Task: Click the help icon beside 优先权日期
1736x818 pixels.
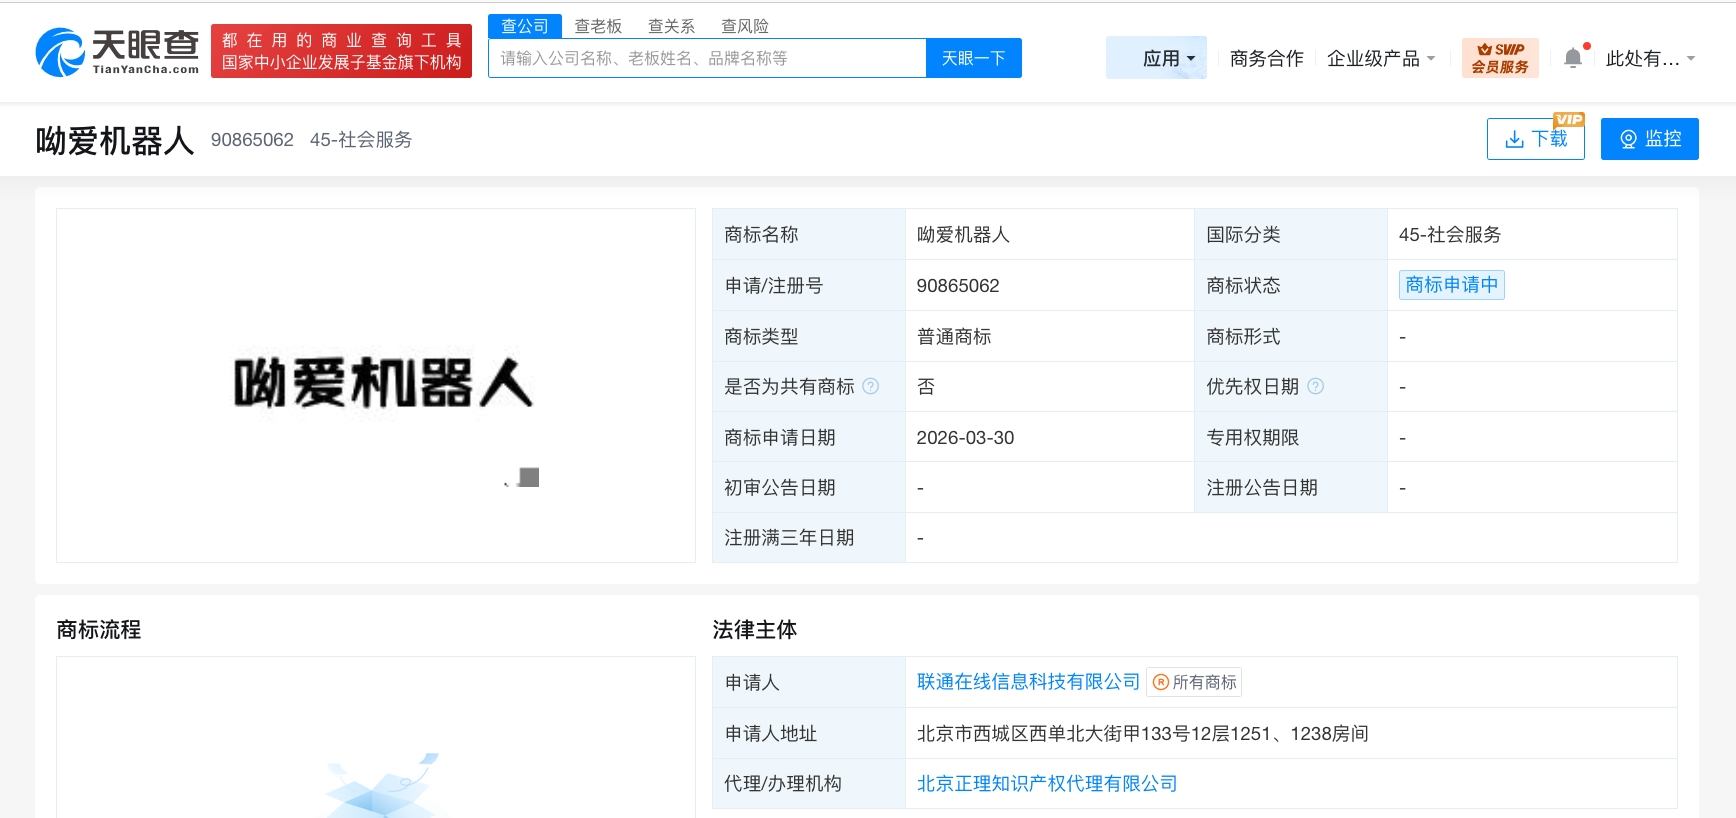Action: tap(1316, 386)
